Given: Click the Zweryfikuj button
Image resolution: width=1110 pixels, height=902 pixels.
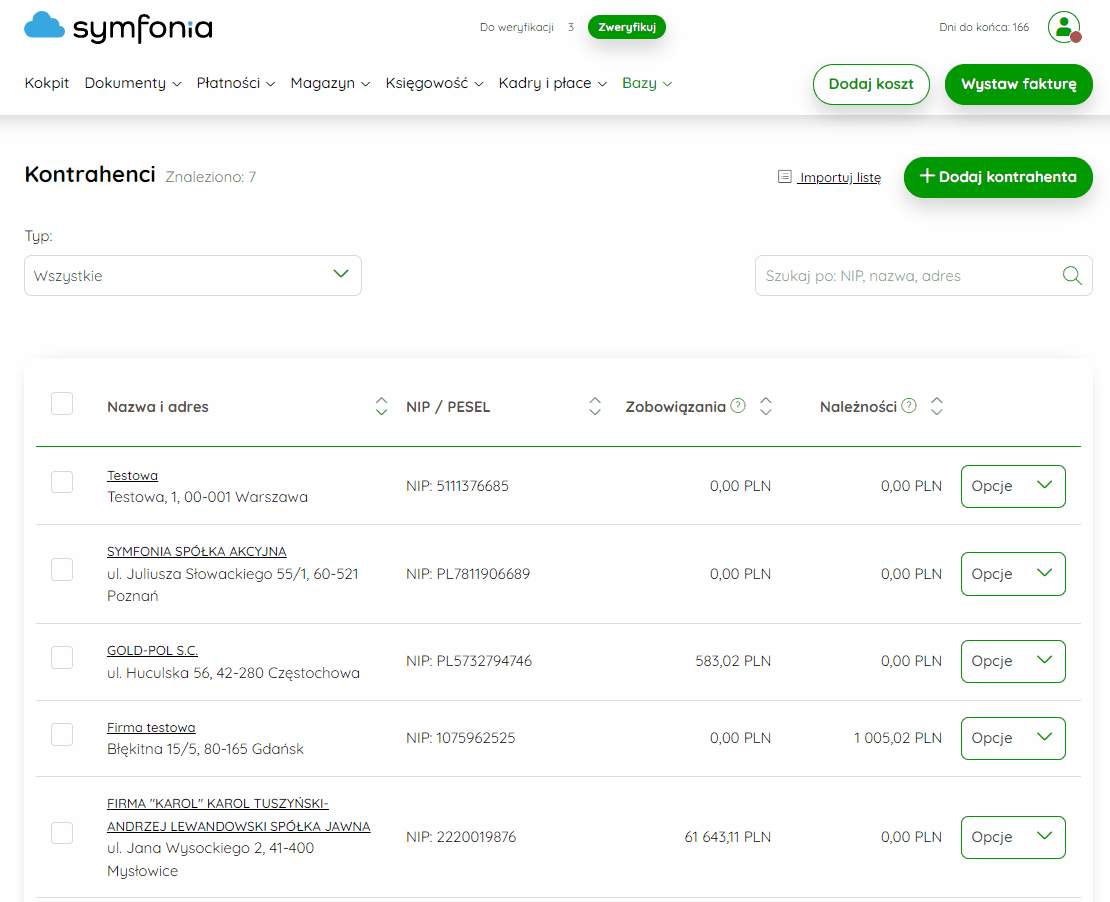Looking at the screenshot, I should 626,27.
